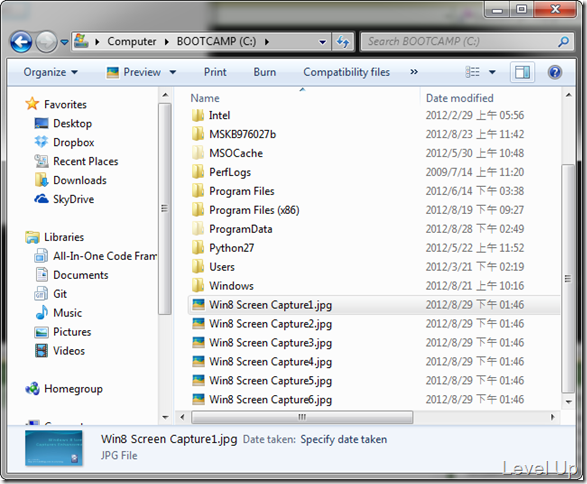Select Homegroup in navigation pane
587x484 pixels.
pos(64,389)
